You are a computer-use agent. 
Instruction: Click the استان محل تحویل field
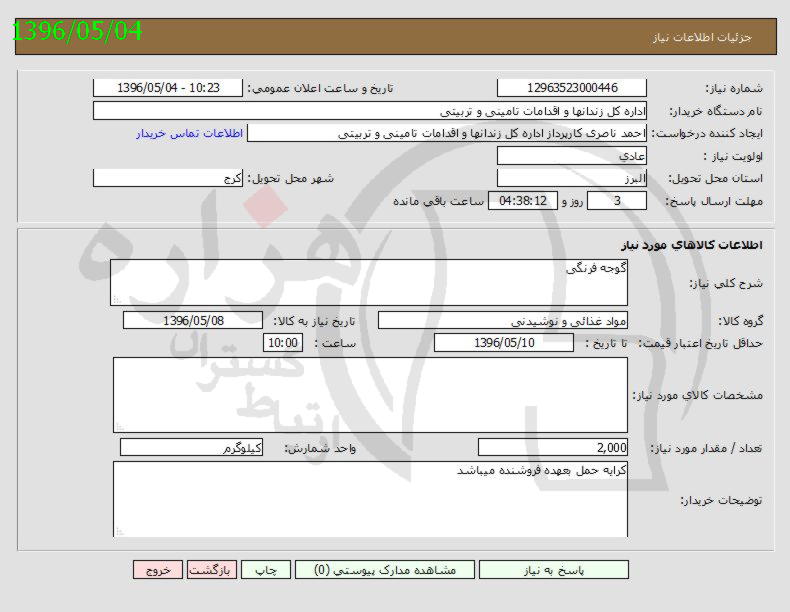[x=571, y=178]
